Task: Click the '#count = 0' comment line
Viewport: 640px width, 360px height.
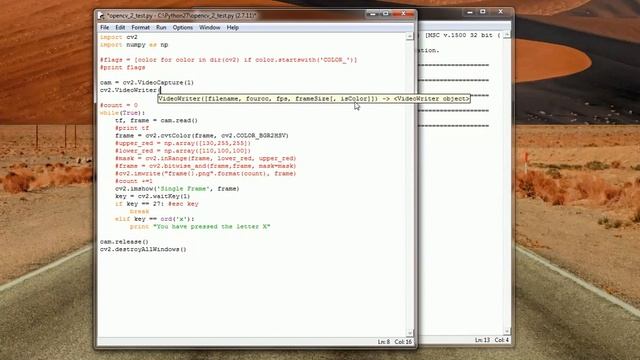Action: click(119, 105)
